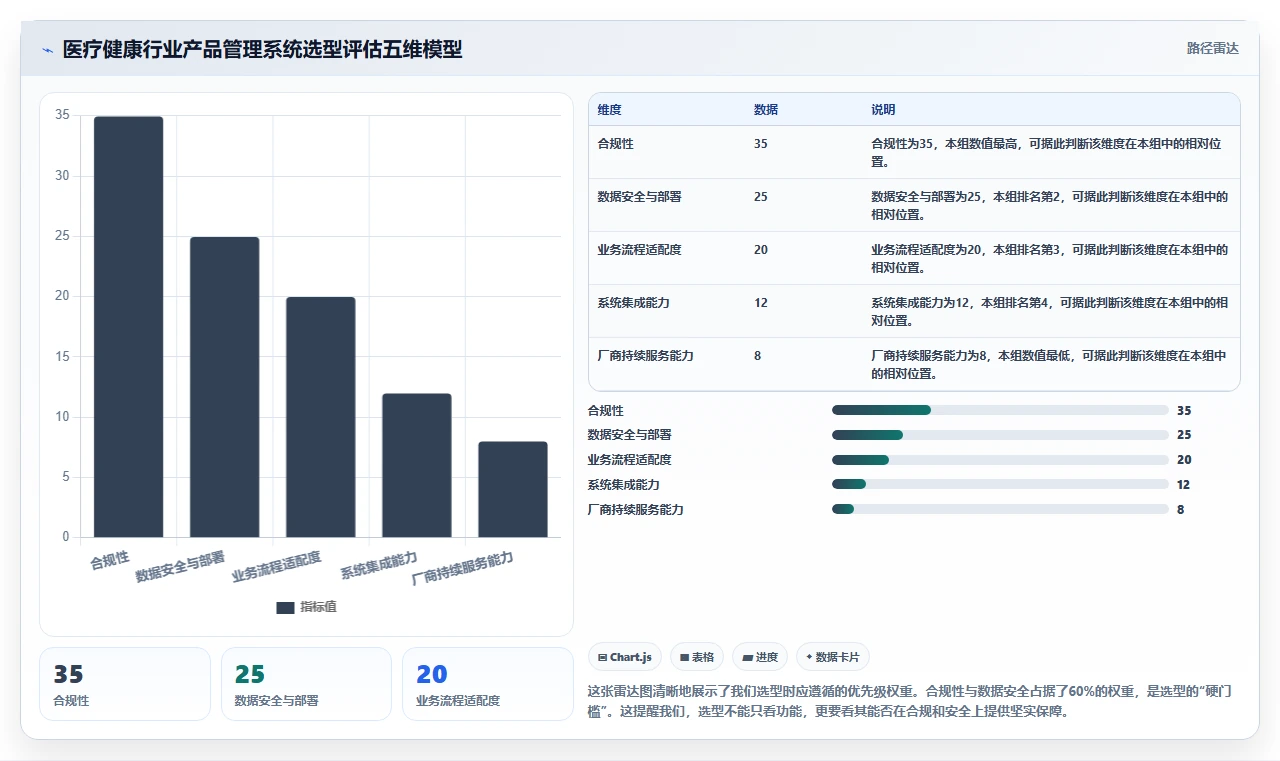Click the value 25 in the table
This screenshot has height=761, width=1280.
tap(761, 197)
